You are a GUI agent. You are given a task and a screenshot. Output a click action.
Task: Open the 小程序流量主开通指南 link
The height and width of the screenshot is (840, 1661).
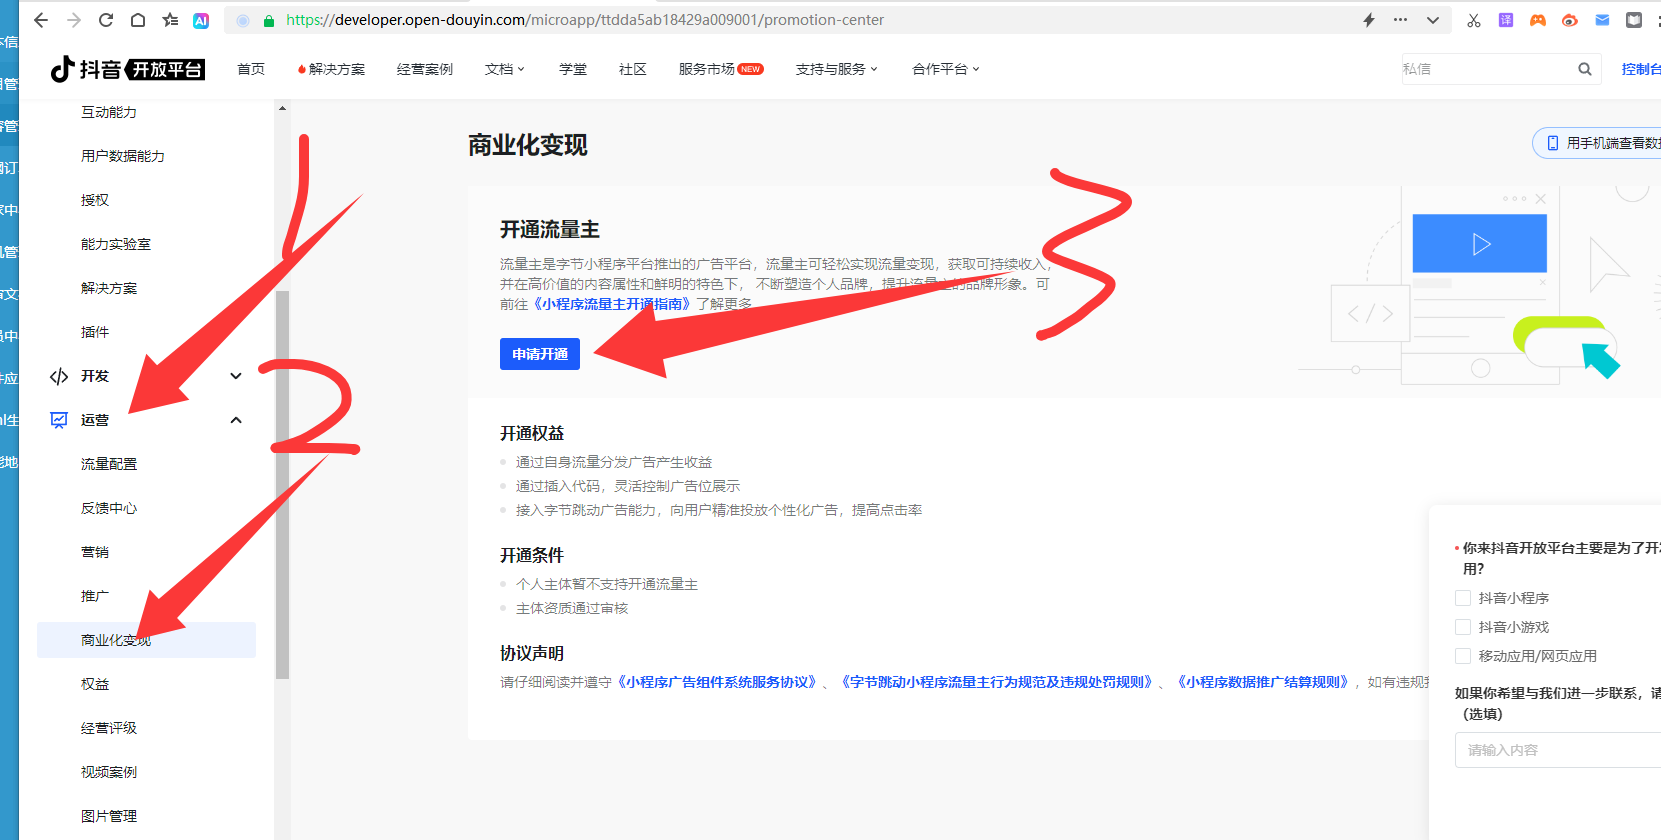point(613,304)
